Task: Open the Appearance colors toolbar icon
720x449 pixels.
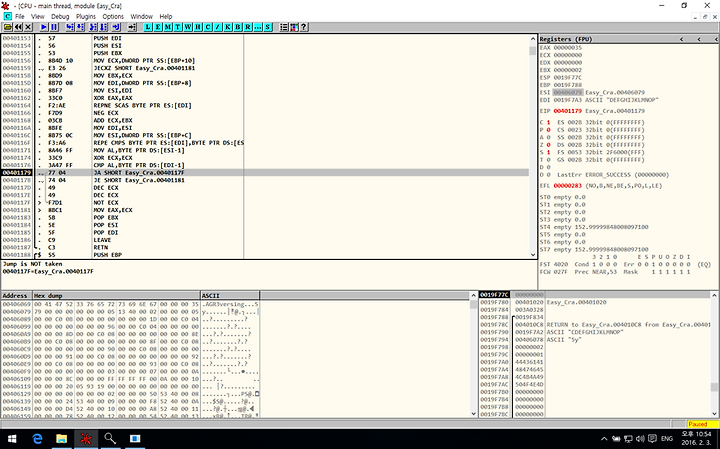Action: click(294, 27)
